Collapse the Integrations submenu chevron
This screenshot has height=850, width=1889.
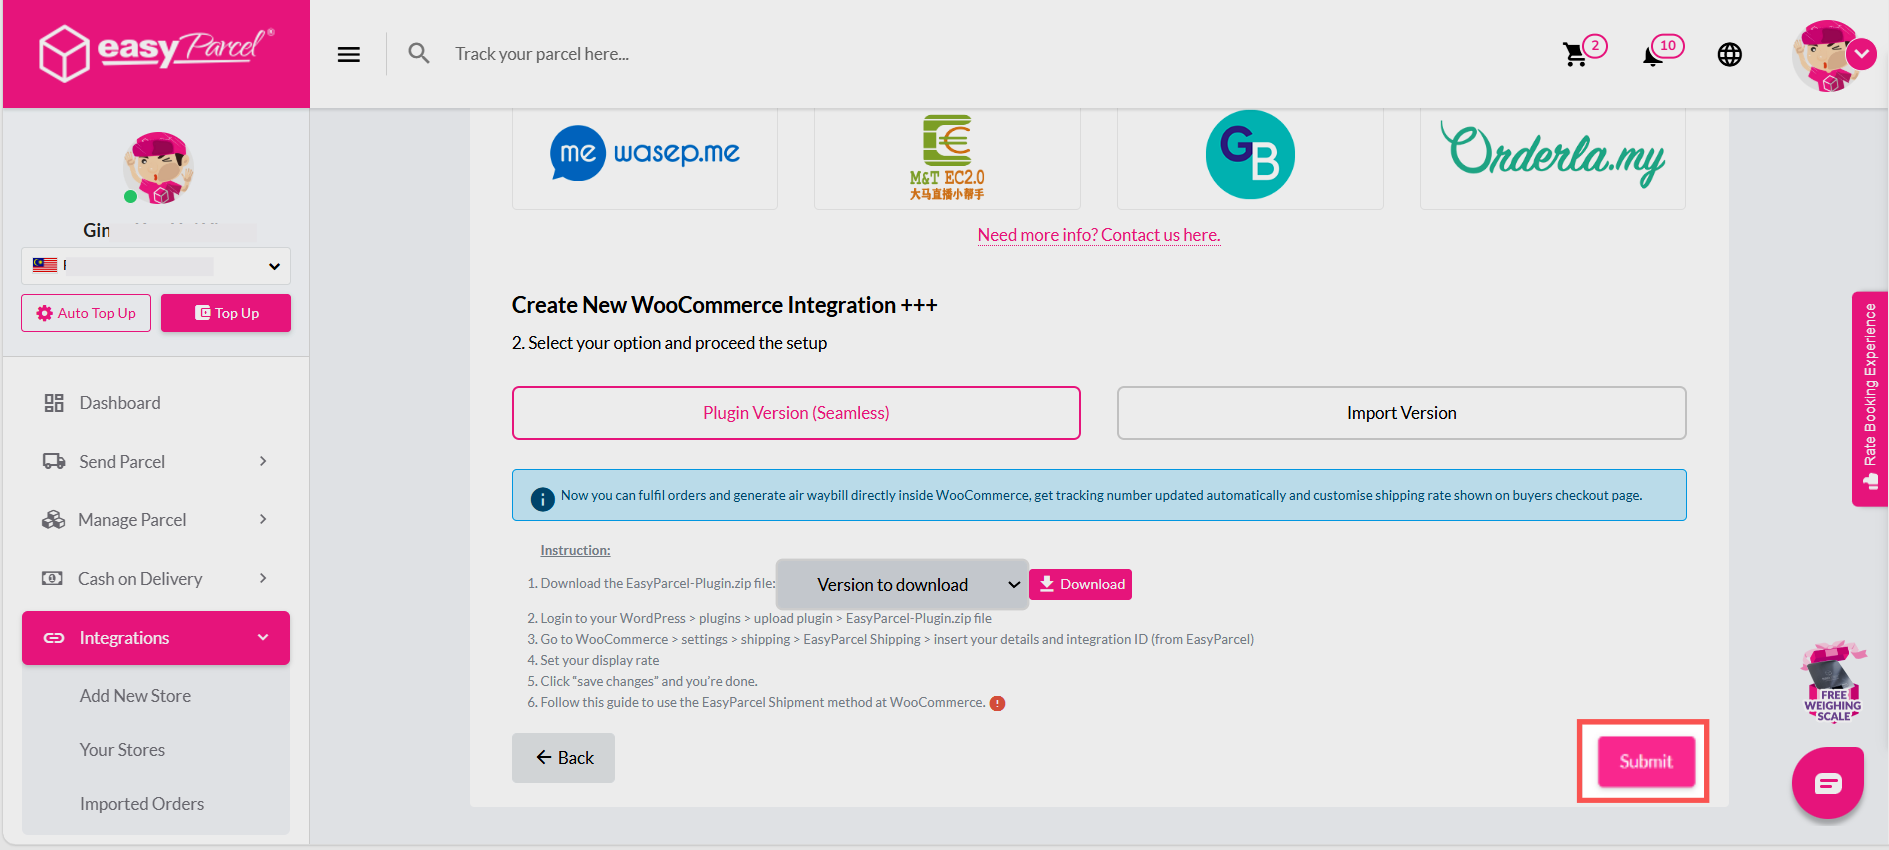click(x=263, y=638)
